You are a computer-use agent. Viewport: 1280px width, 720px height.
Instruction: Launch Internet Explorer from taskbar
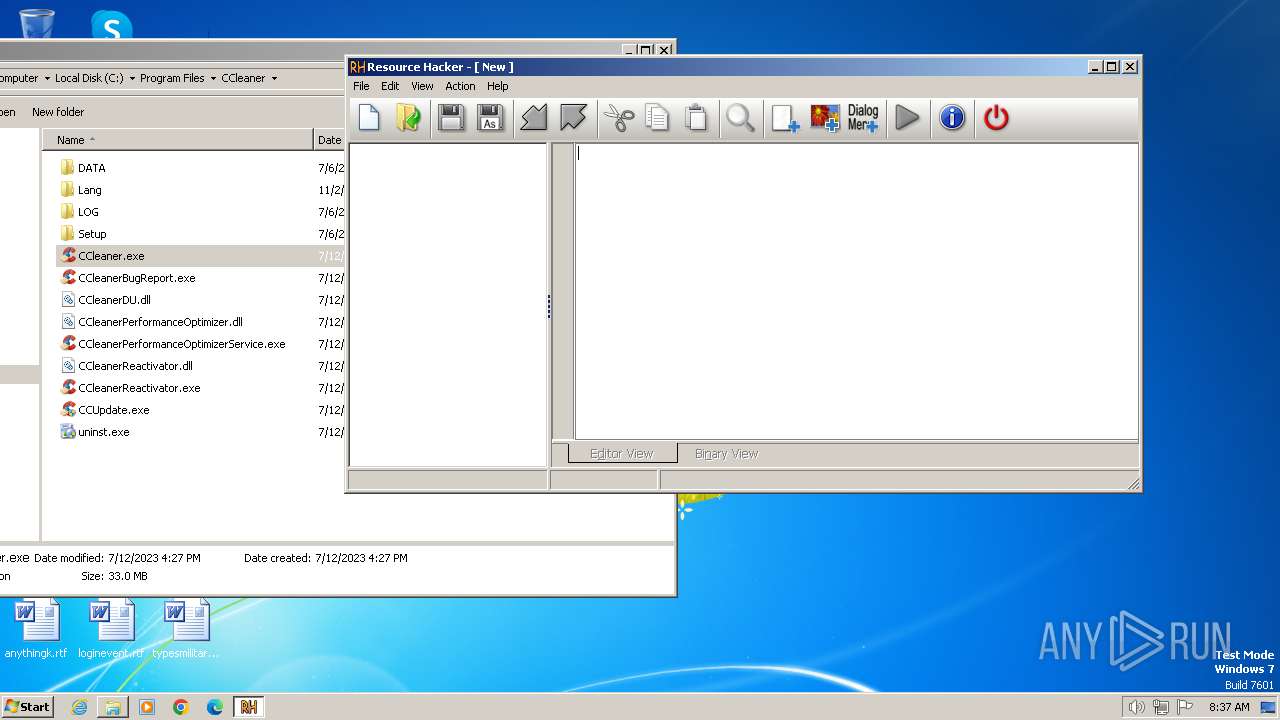coord(79,707)
